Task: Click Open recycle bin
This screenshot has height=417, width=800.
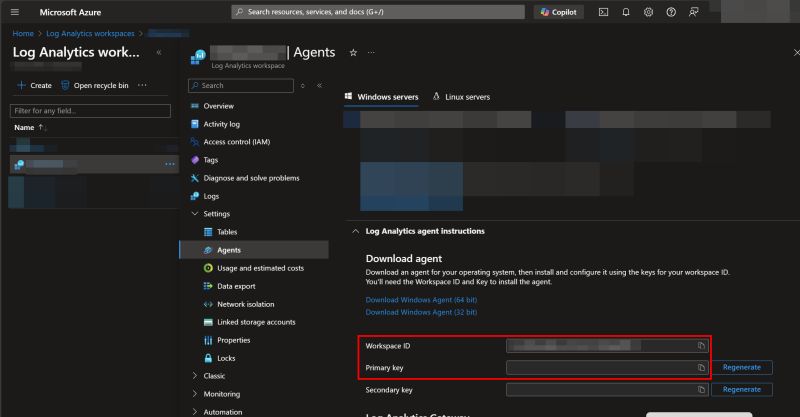Action: (95, 85)
